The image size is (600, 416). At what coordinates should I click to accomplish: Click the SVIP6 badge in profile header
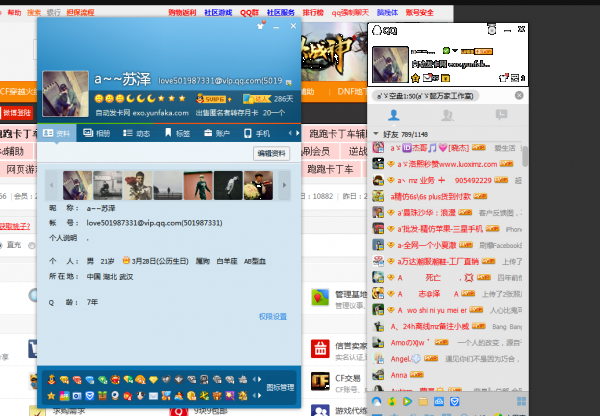[x=214, y=99]
